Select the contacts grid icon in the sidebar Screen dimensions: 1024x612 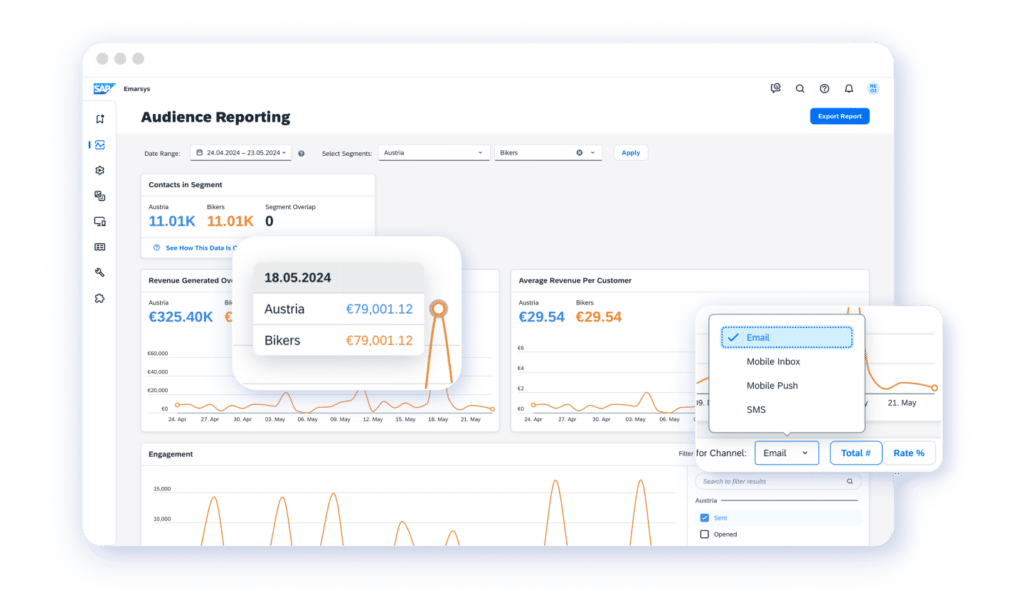point(99,246)
